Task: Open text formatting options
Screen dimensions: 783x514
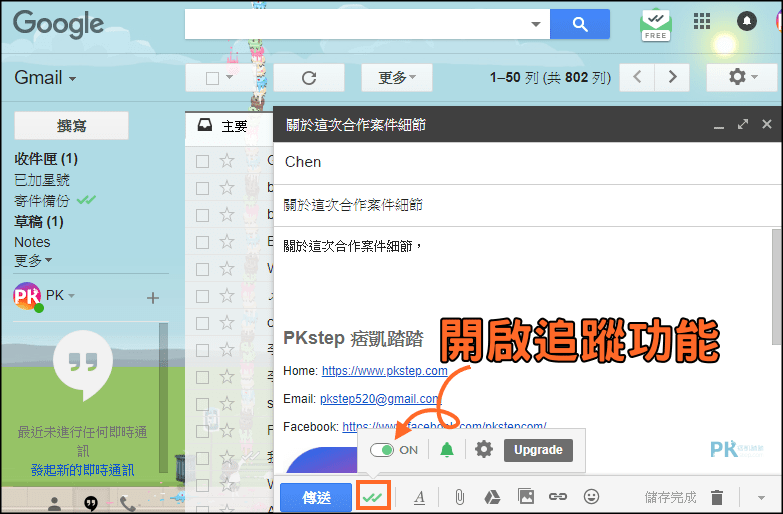Action: coord(419,497)
